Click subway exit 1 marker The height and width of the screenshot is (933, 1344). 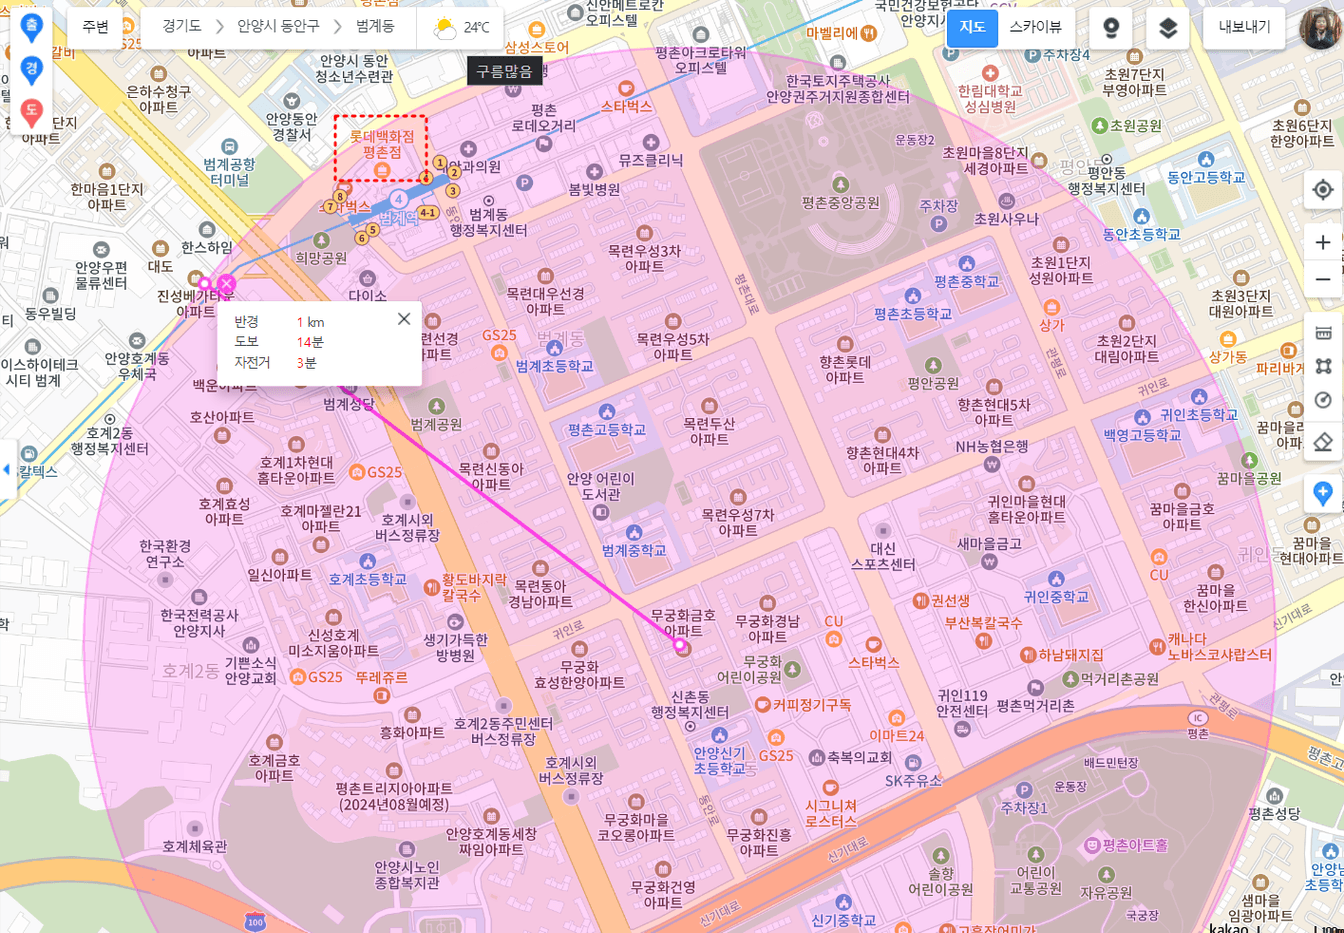439,162
